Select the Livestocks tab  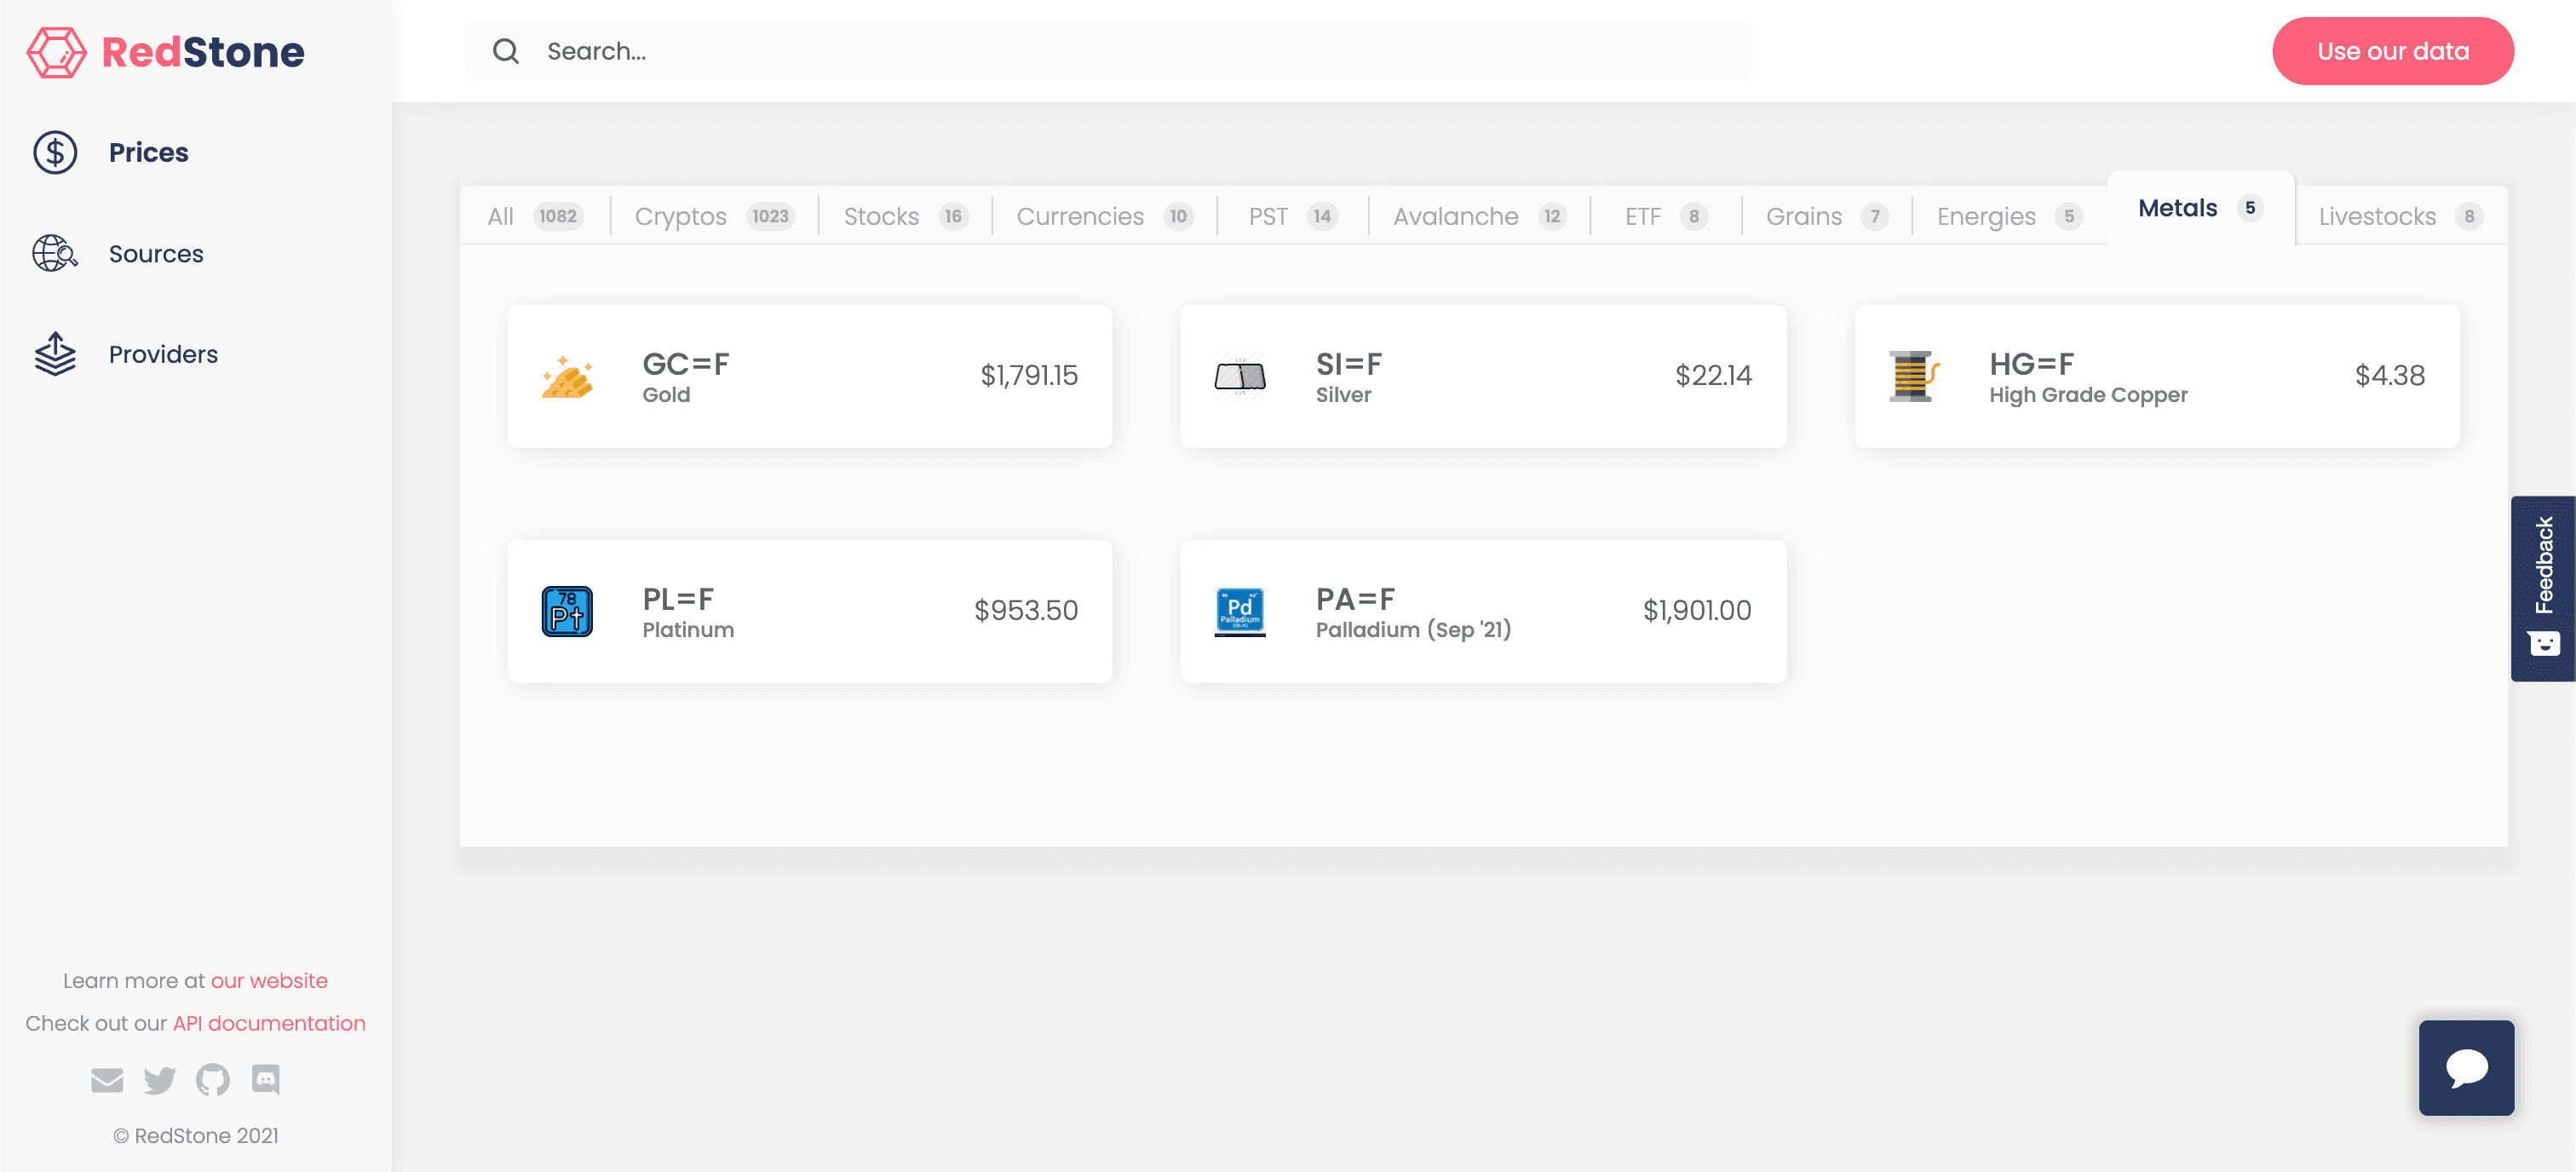click(x=2400, y=216)
